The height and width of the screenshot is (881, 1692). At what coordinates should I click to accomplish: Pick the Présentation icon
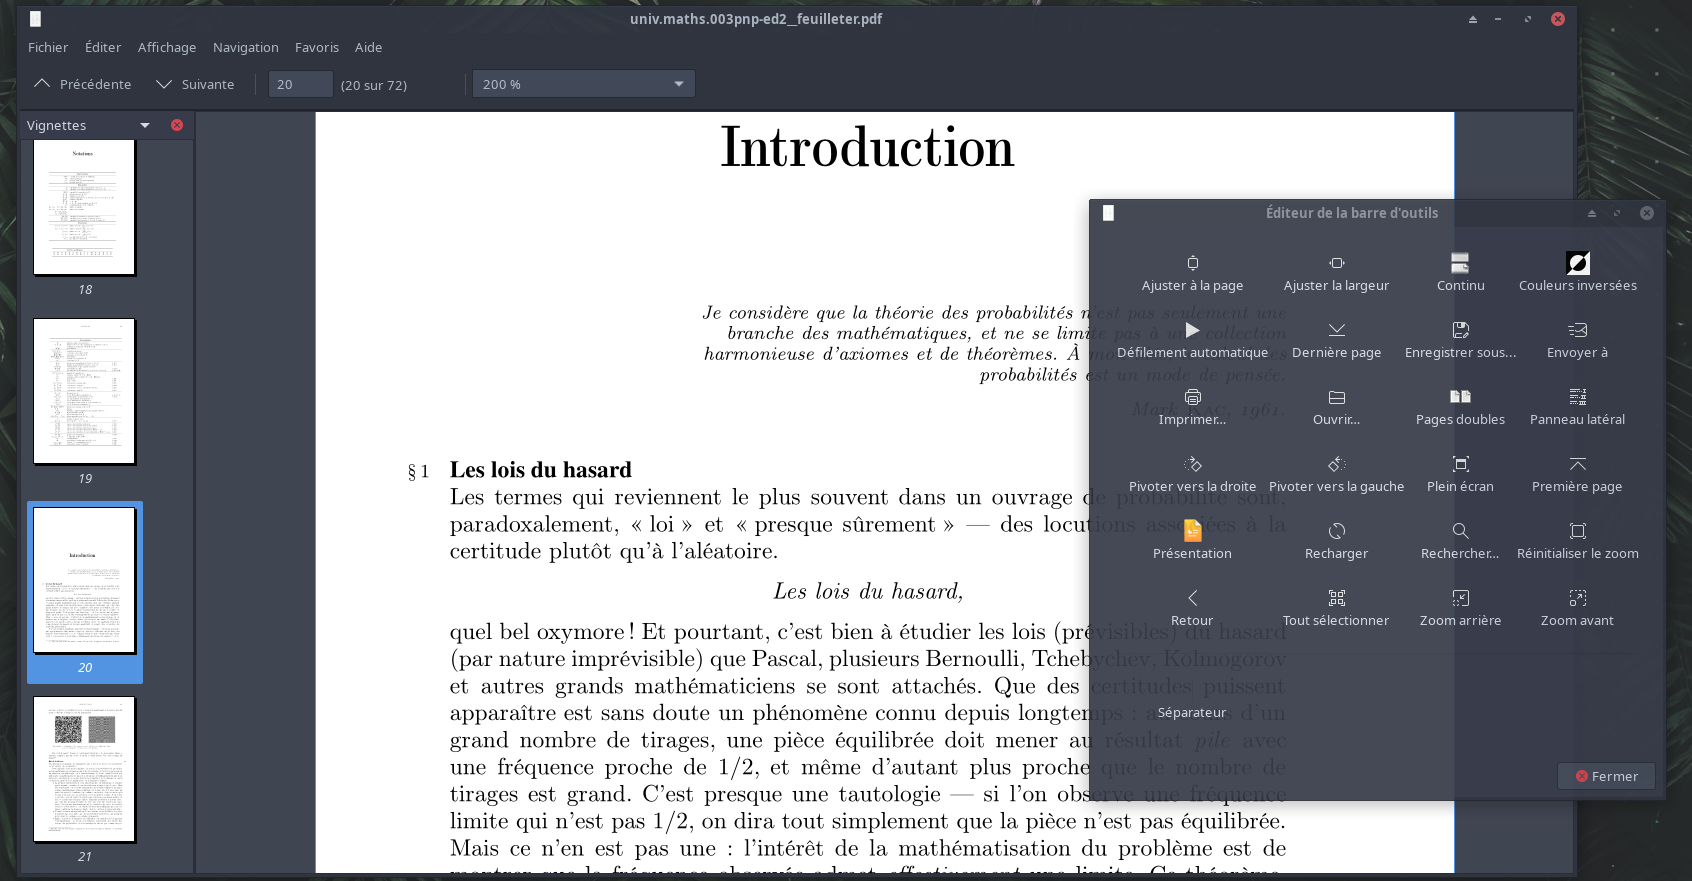pyautogui.click(x=1192, y=531)
